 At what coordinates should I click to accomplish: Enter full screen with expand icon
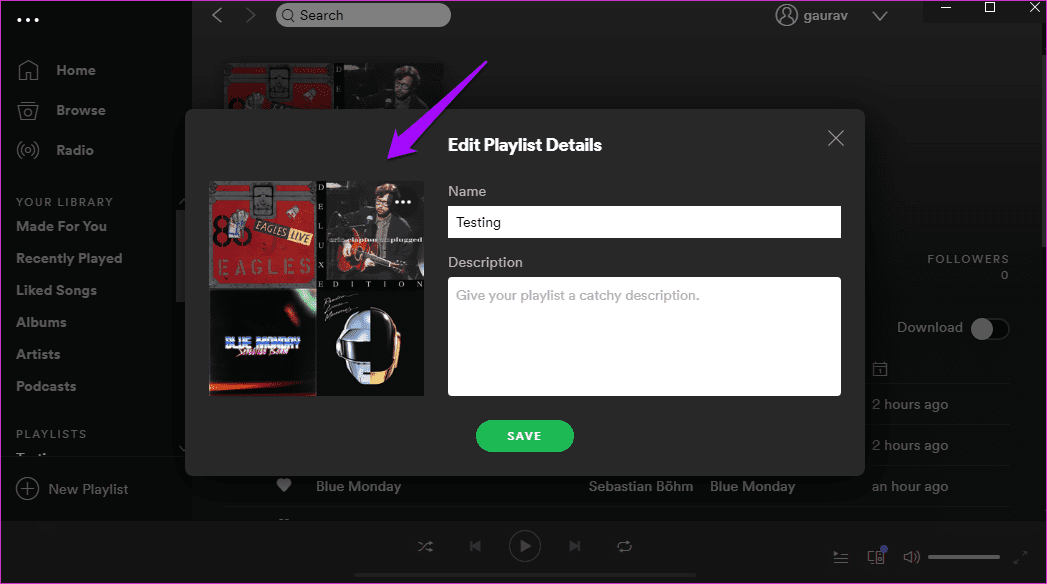point(1020,557)
